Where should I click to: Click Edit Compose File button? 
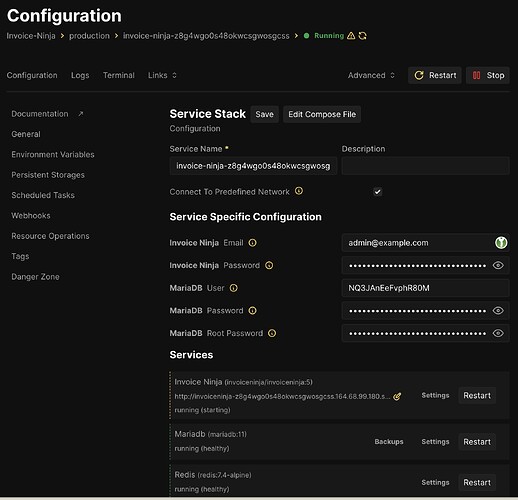tap(322, 114)
